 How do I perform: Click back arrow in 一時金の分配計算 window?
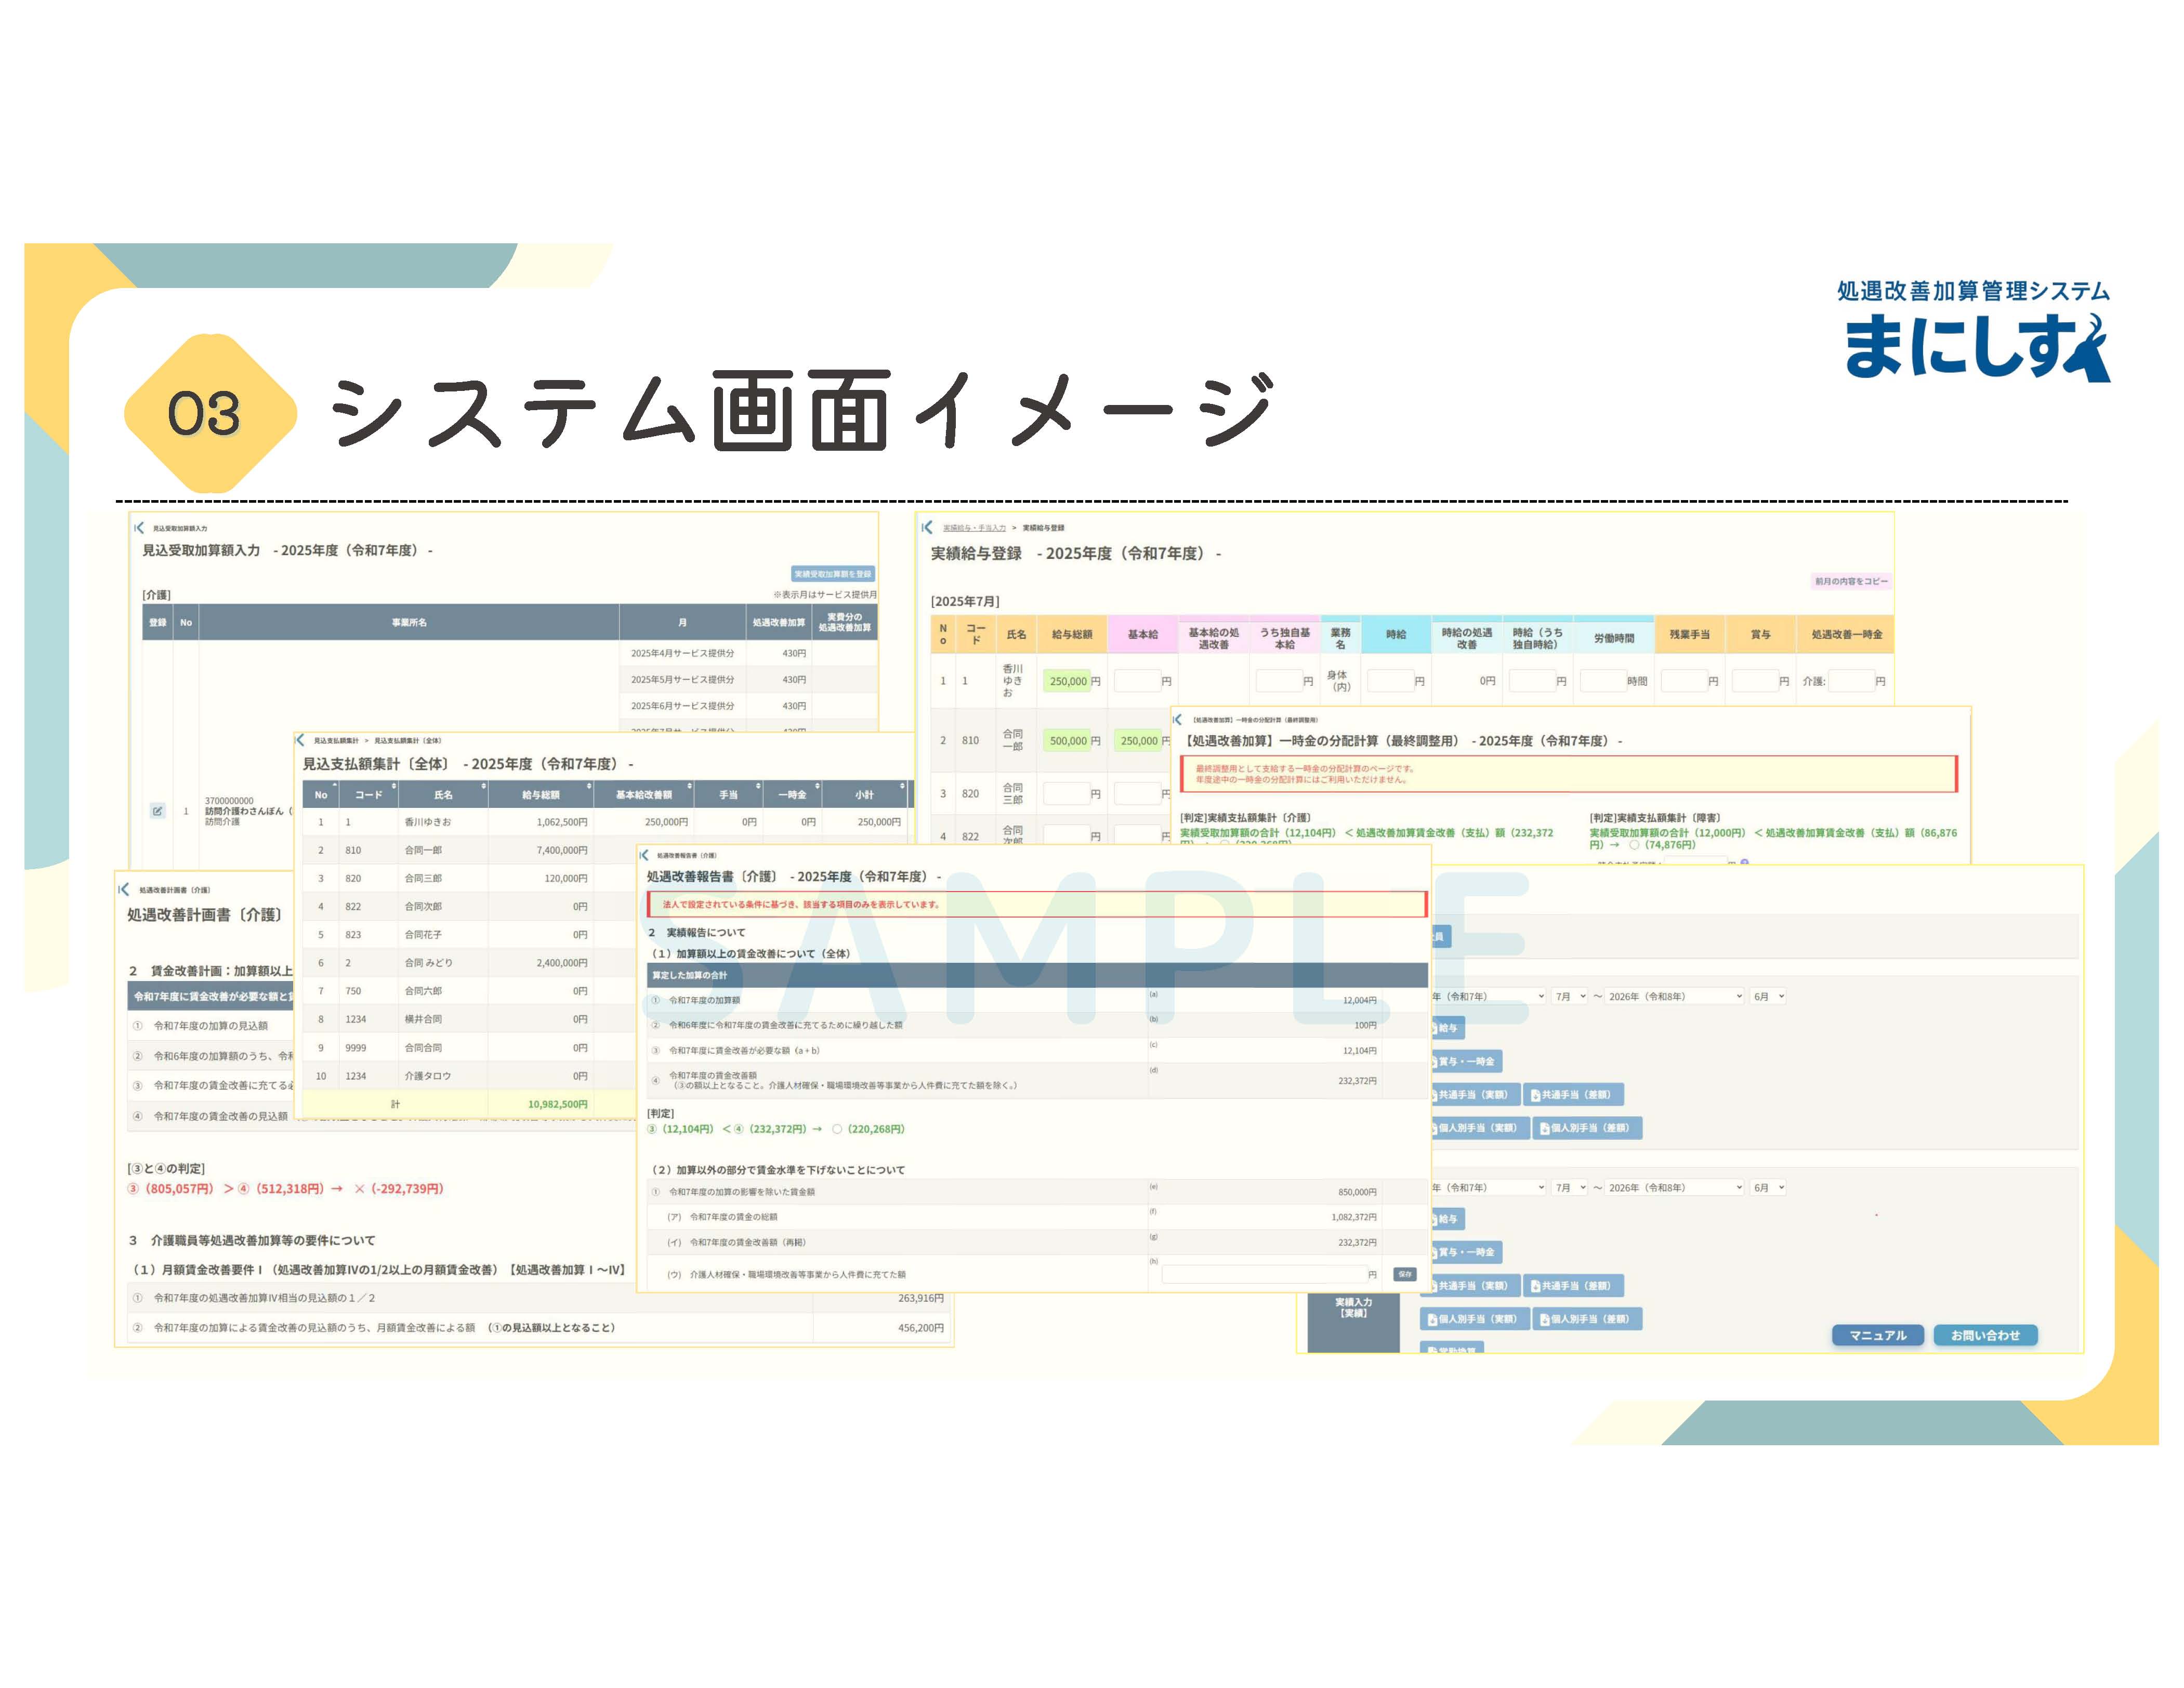(1178, 719)
